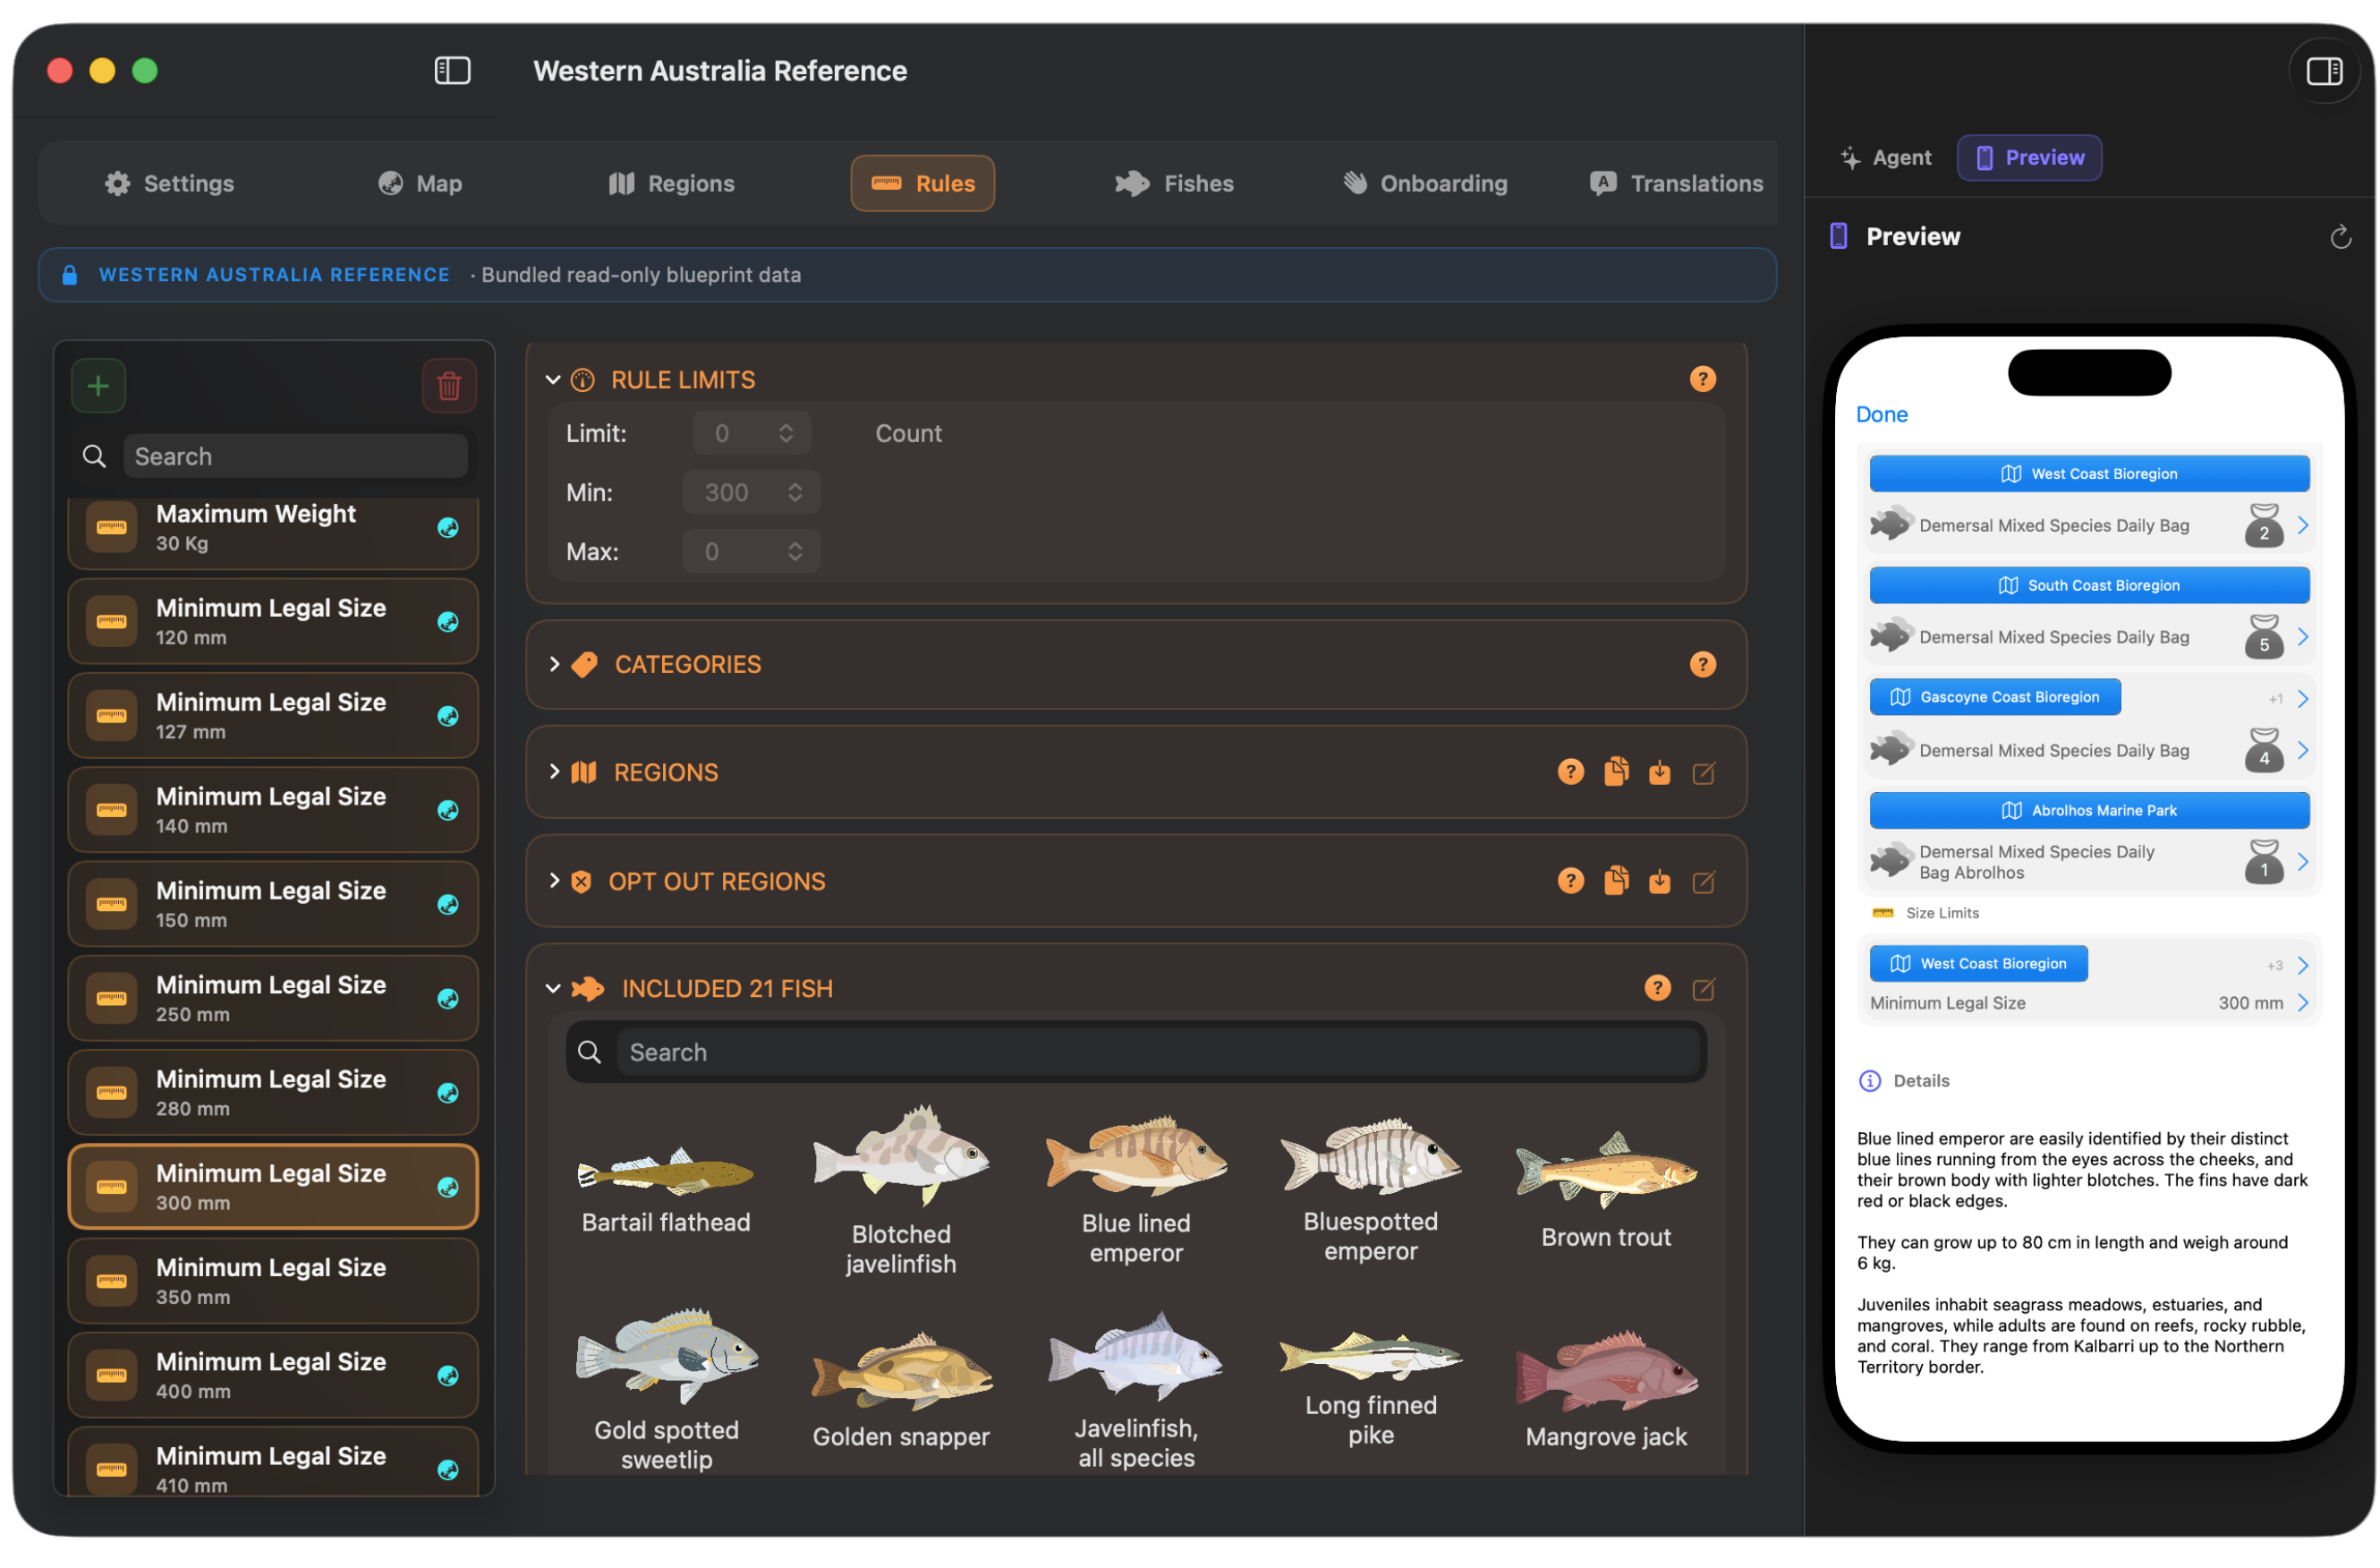This screenshot has height=1568, width=2380.
Task: Collapse the Included 21 Fish section
Action: (x=553, y=989)
